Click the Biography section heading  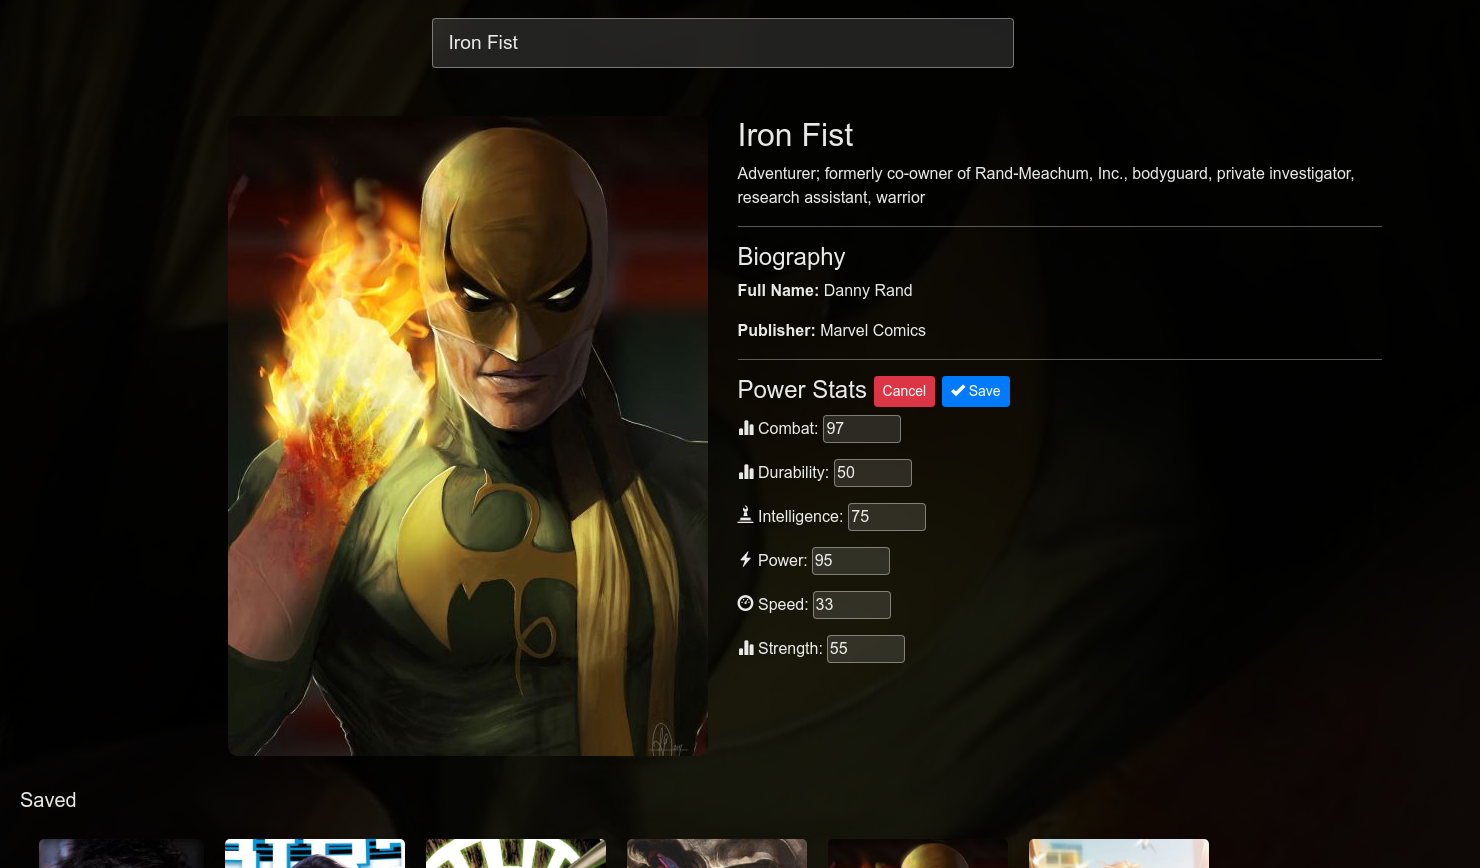point(791,257)
